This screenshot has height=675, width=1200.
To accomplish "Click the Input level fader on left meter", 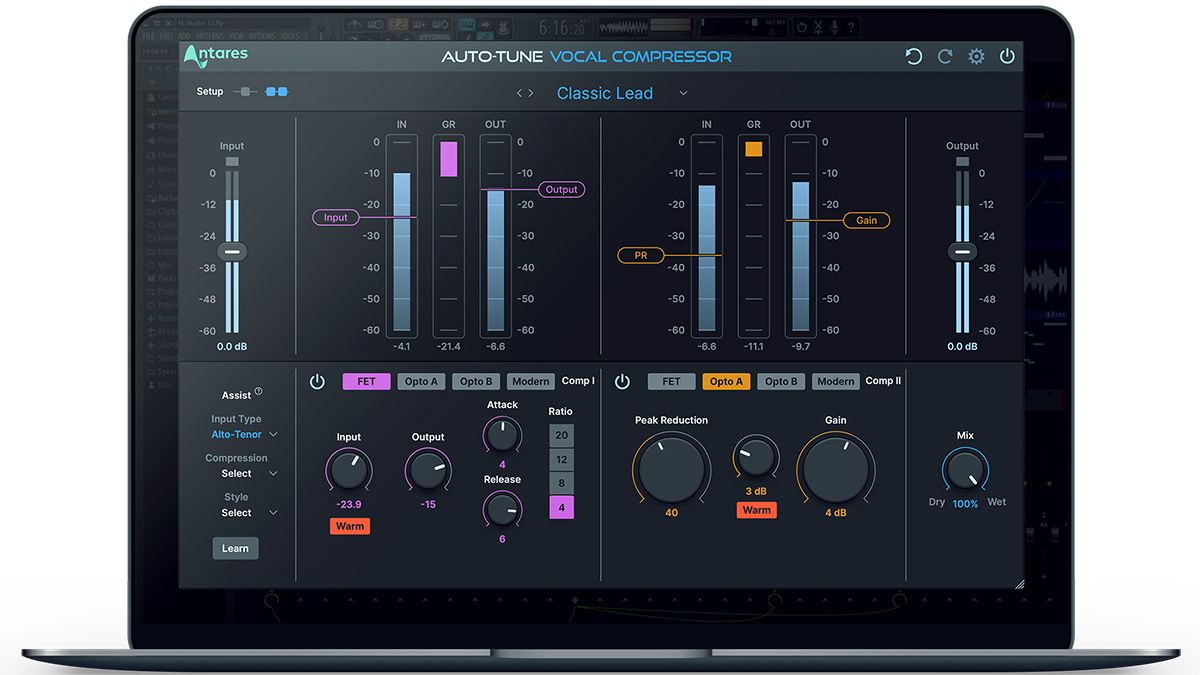I will pos(232,251).
